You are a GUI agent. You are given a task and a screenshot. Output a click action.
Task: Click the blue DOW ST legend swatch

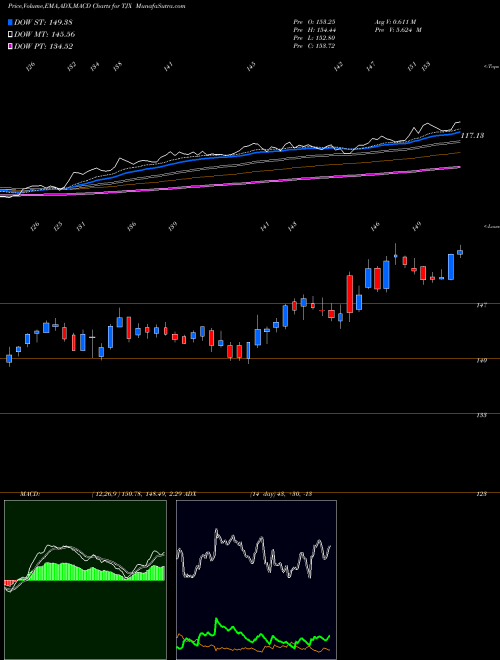(x=10, y=23)
